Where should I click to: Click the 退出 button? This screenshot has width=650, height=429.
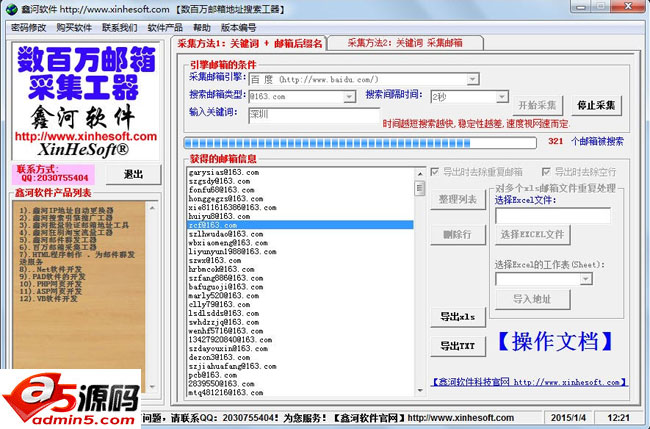coord(133,175)
